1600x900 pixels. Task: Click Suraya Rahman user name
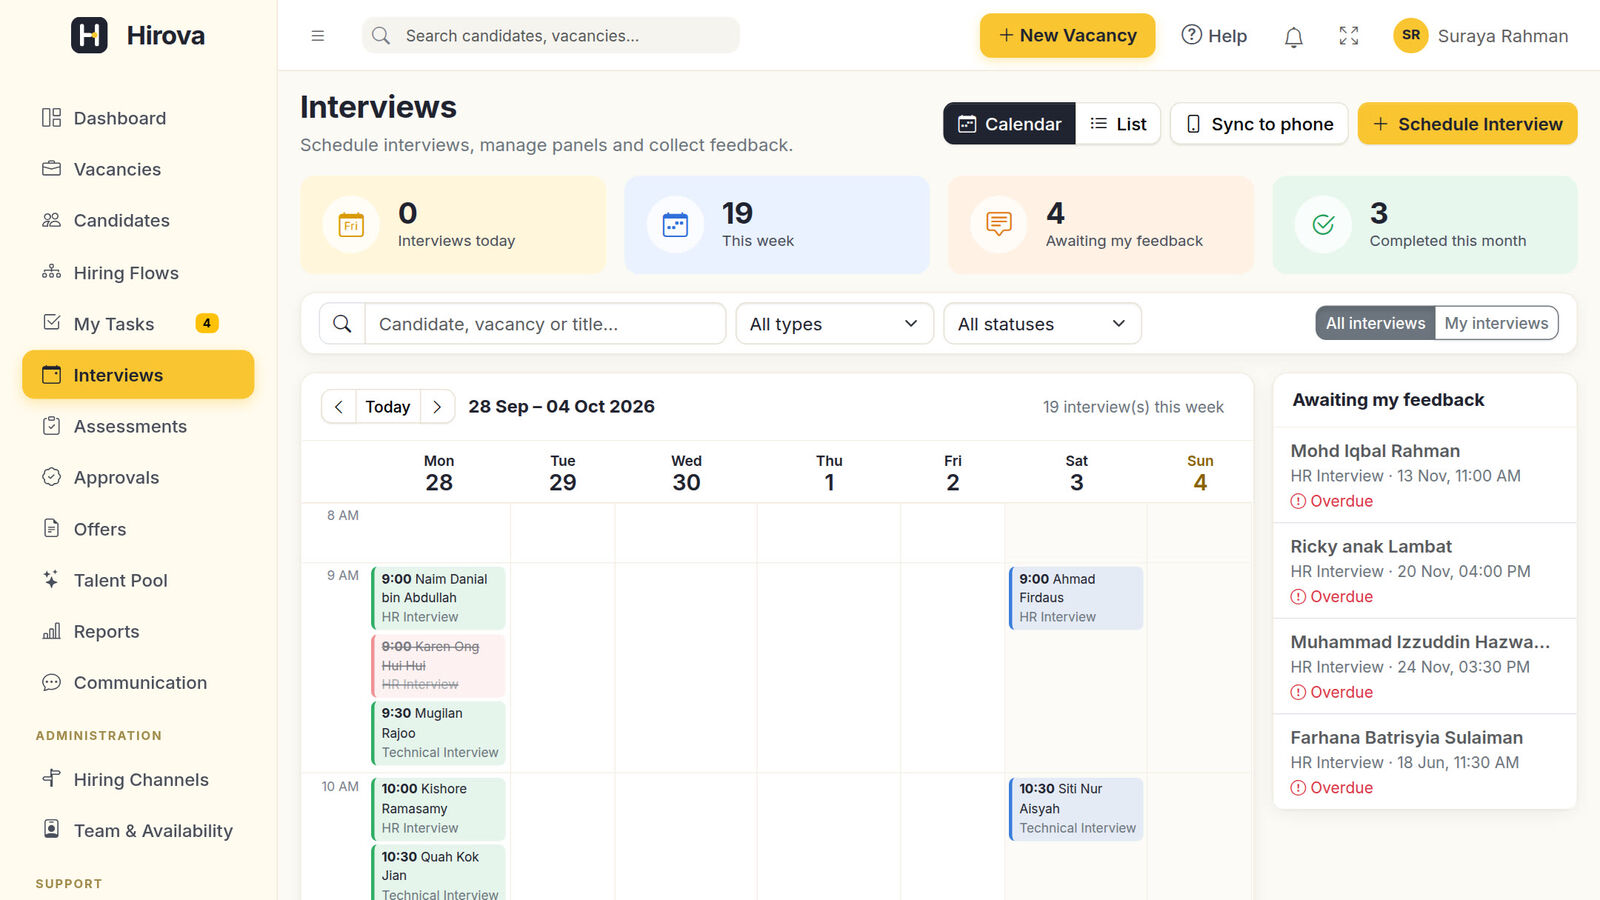(1502, 36)
